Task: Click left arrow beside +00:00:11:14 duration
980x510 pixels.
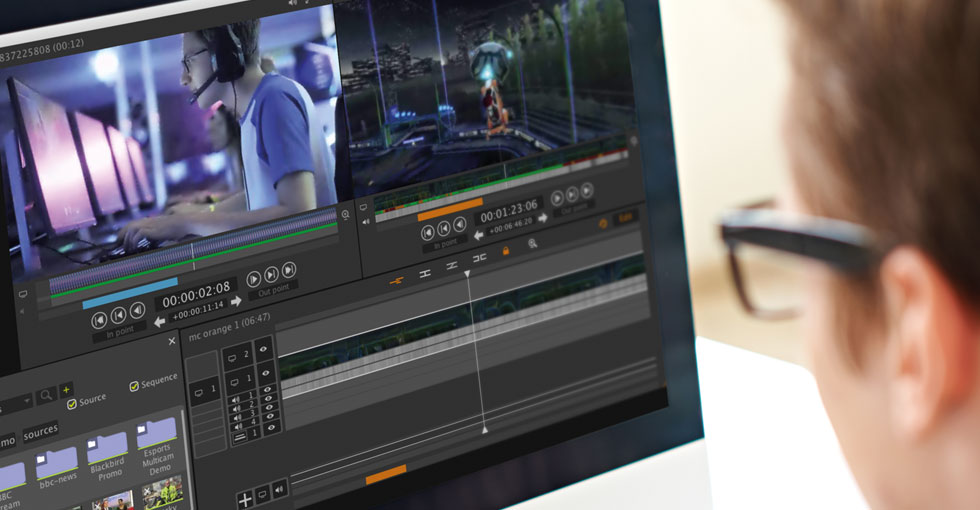Action: [x=160, y=322]
